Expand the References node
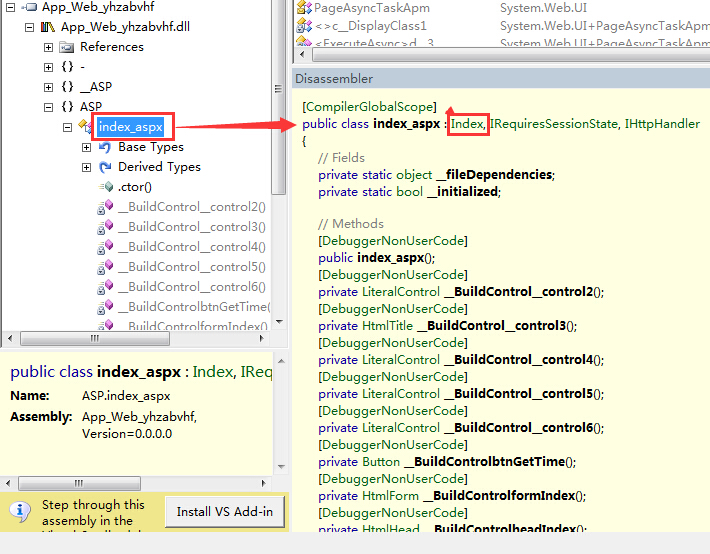 point(48,47)
